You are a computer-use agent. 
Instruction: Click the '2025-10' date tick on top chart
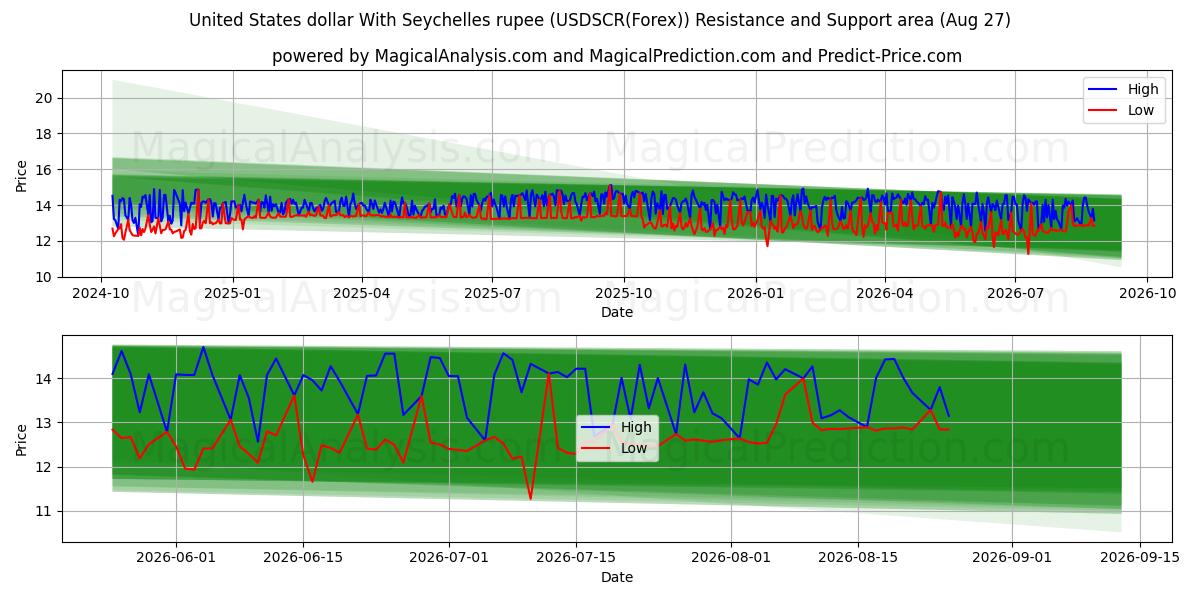[x=624, y=295]
